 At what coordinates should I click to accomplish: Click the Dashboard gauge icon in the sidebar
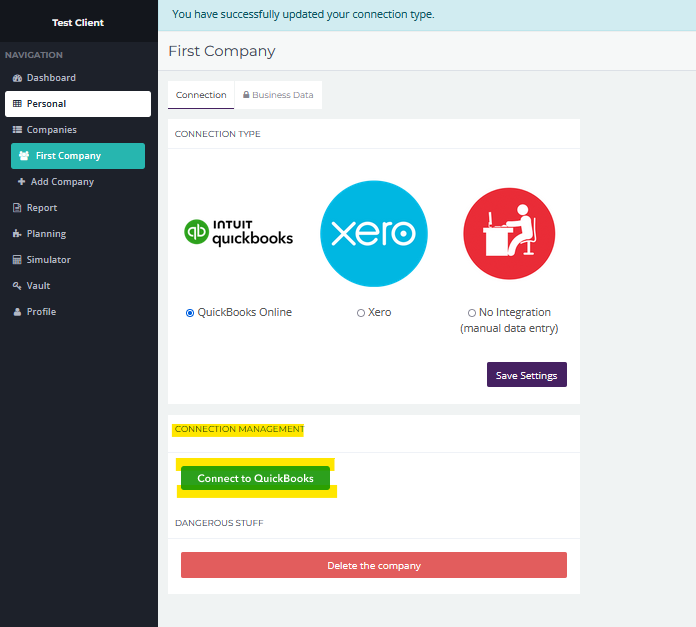[x=17, y=78]
